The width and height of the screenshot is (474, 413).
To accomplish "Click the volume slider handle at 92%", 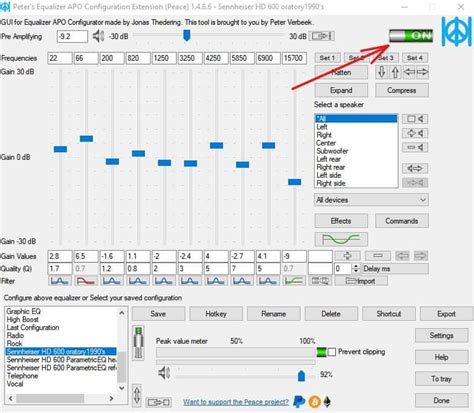I will tap(301, 375).
